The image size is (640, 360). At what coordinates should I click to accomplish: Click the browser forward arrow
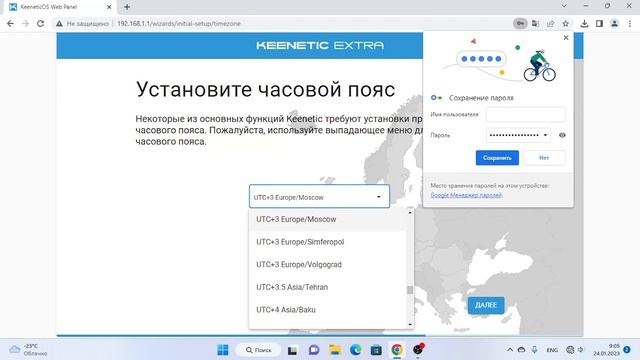[25, 24]
